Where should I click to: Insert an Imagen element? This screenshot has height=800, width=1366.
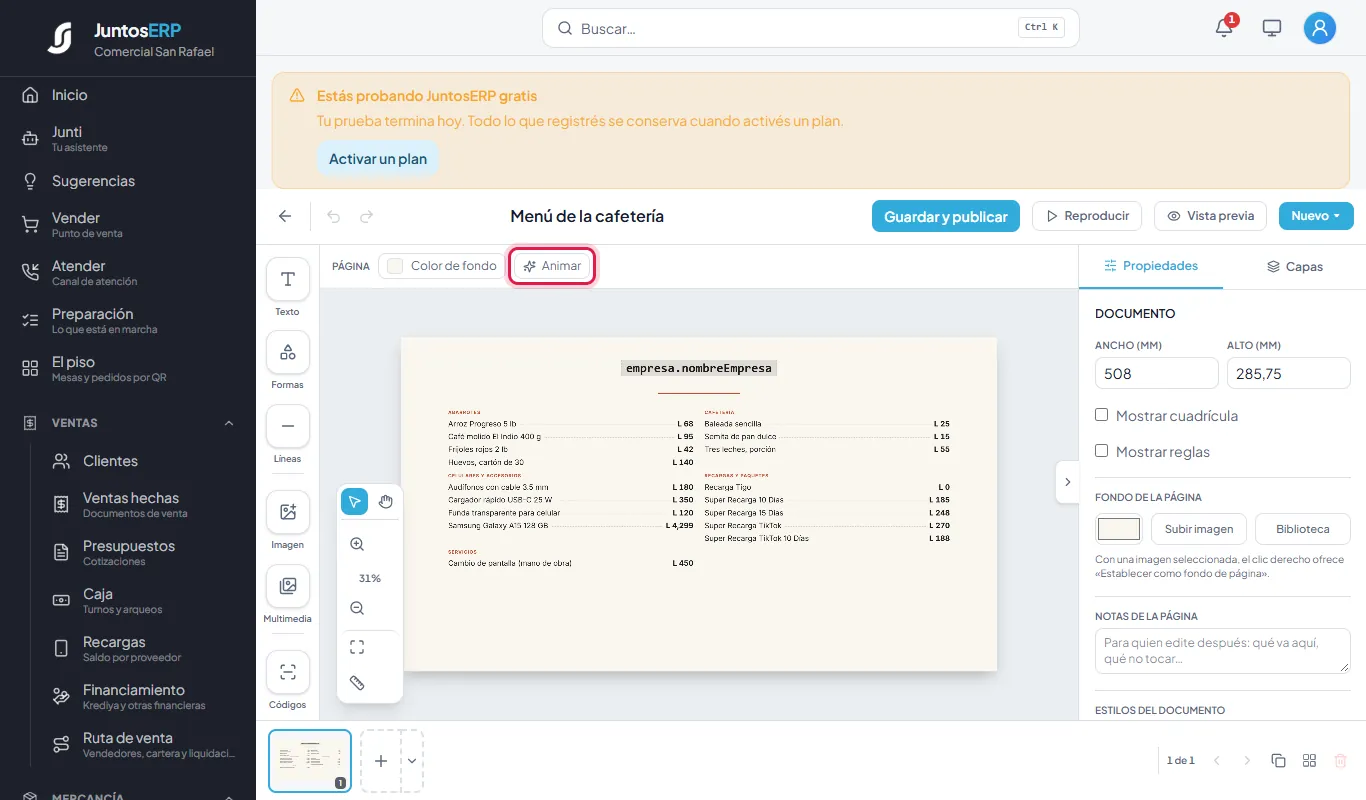click(288, 512)
